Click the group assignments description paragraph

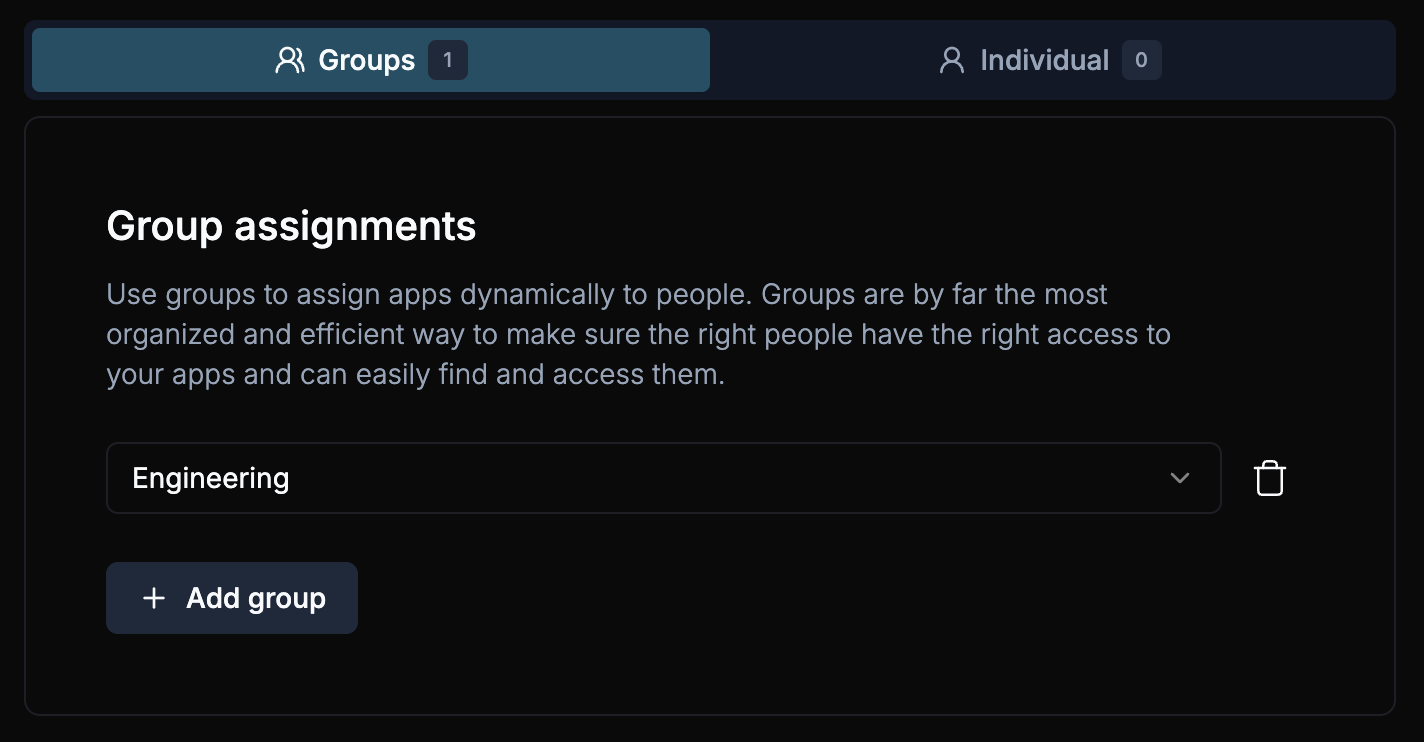click(x=638, y=334)
